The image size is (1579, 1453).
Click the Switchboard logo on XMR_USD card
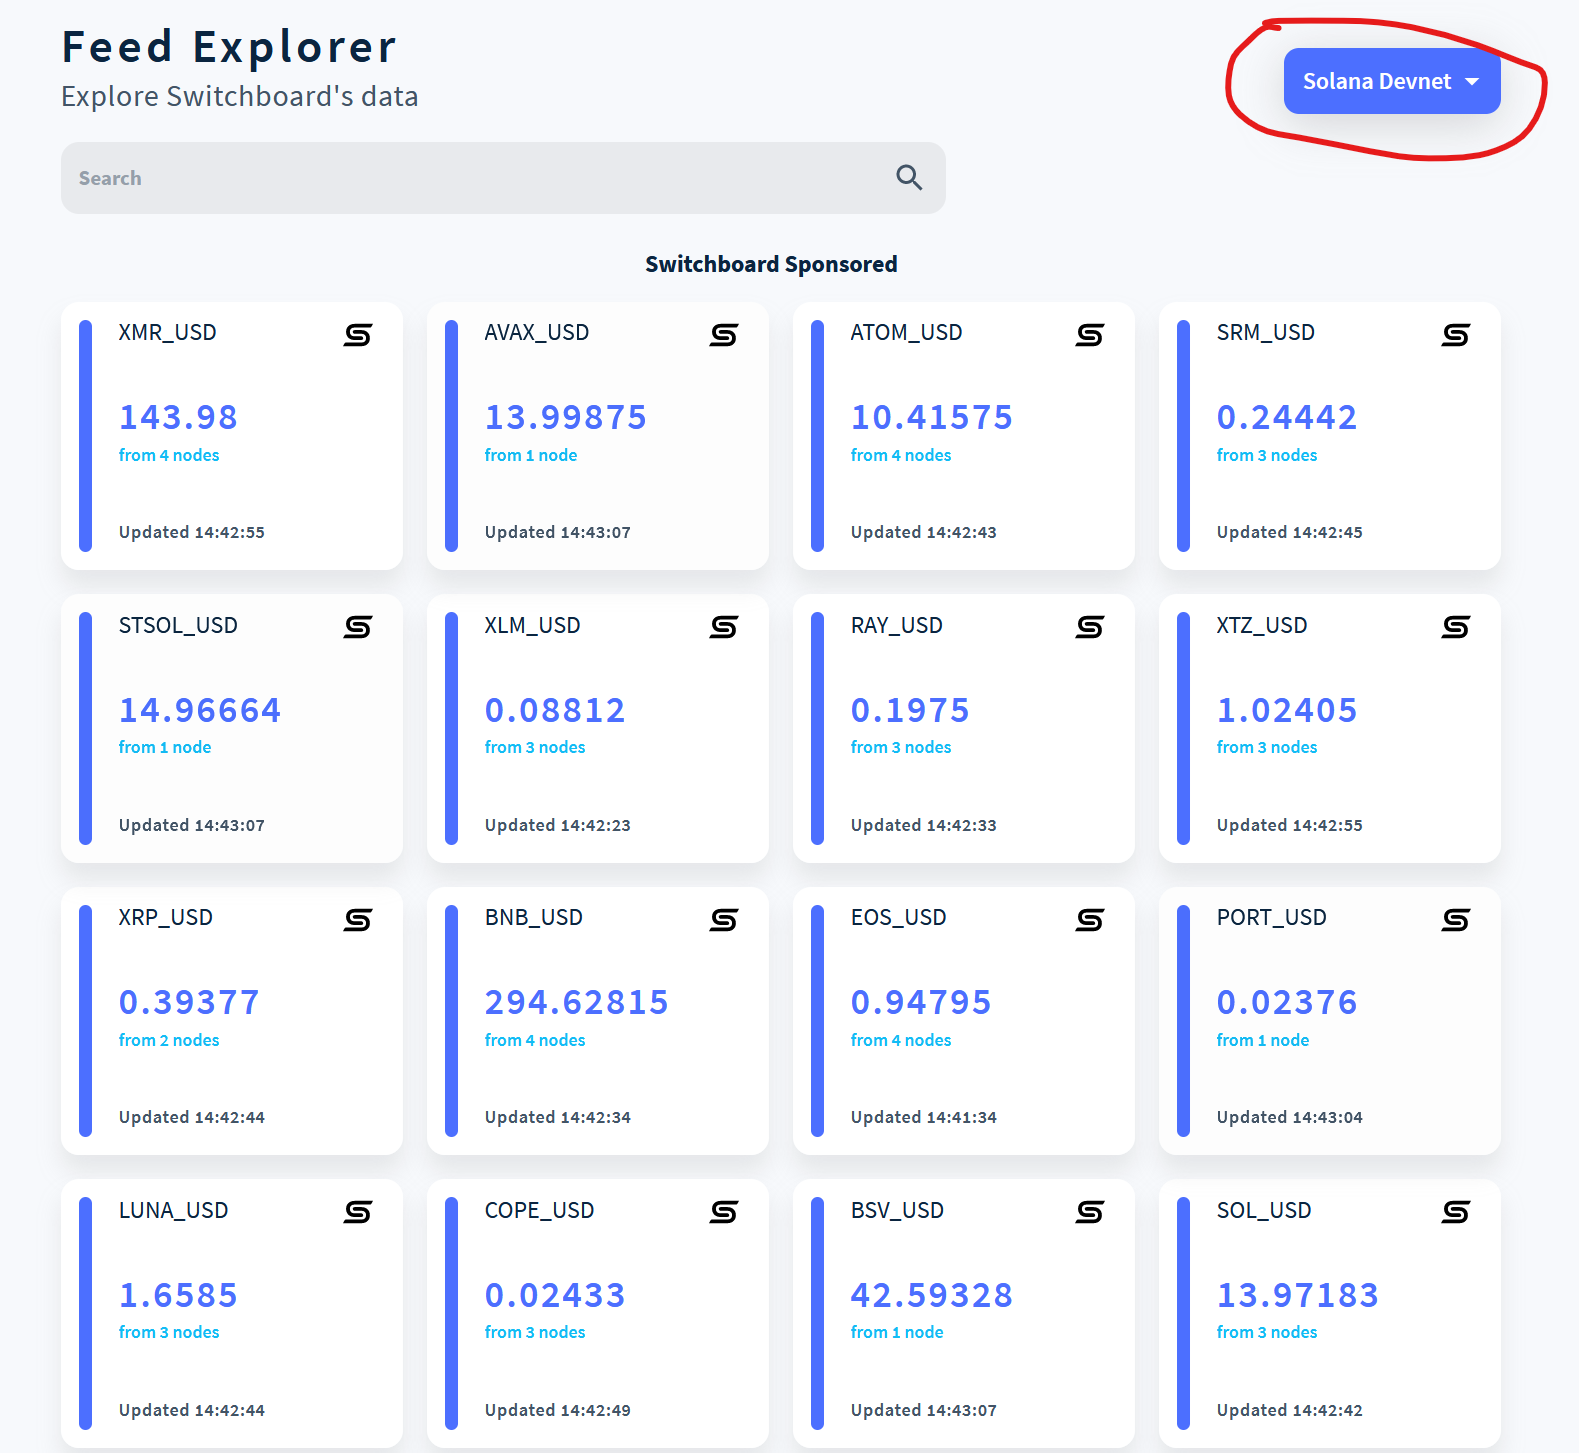pos(358,335)
